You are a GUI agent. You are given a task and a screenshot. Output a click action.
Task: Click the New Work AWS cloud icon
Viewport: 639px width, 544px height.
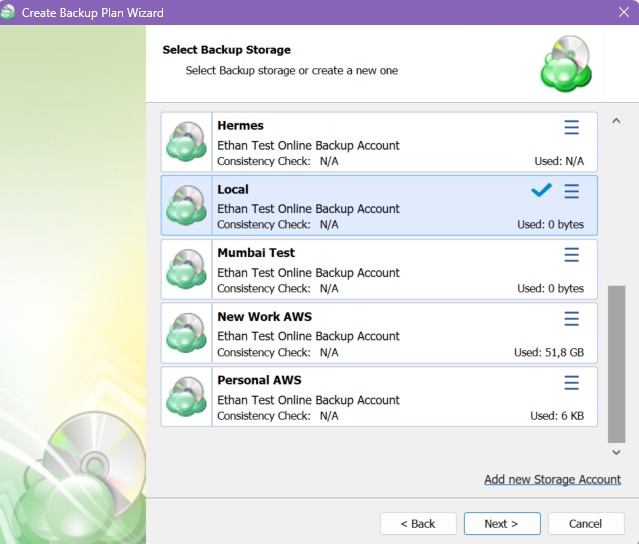pyautogui.click(x=187, y=335)
